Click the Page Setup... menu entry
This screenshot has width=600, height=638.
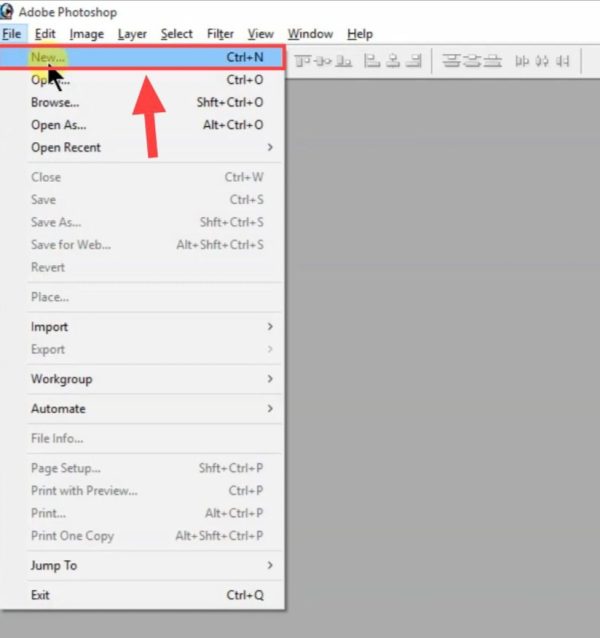click(x=141, y=468)
